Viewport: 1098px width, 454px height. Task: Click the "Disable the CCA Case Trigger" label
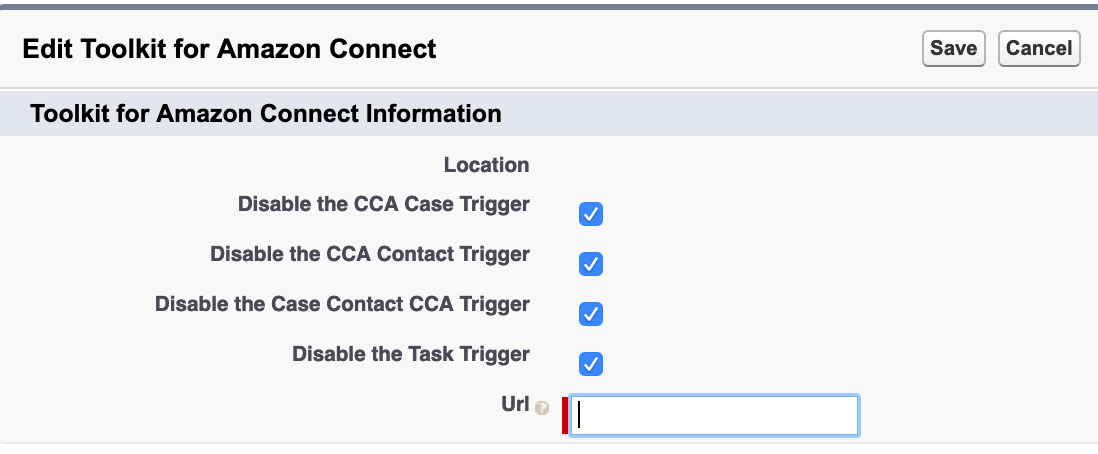coord(384,204)
